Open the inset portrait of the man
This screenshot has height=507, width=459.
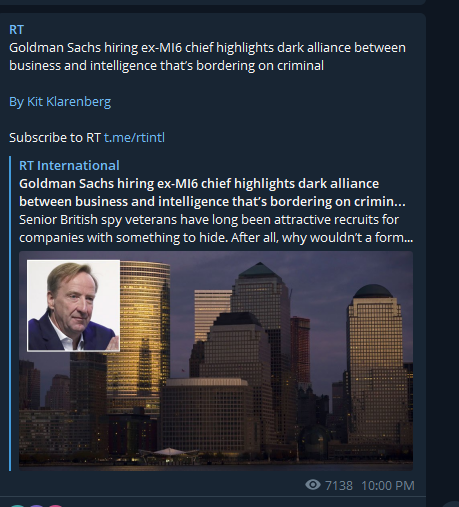click(73, 306)
